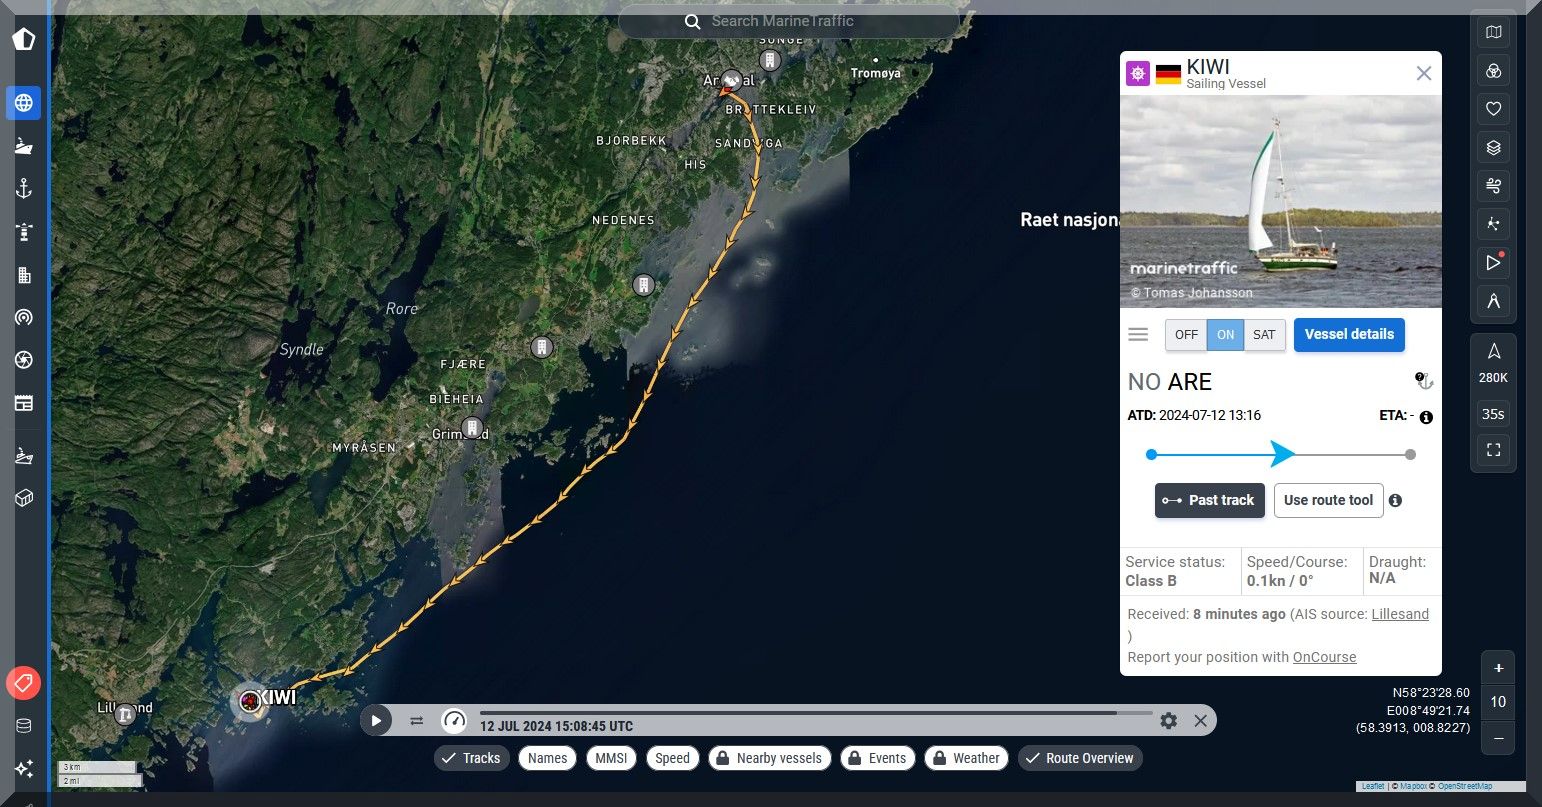Toggle the Tracks chip off
The height and width of the screenshot is (807, 1542).
tap(472, 758)
